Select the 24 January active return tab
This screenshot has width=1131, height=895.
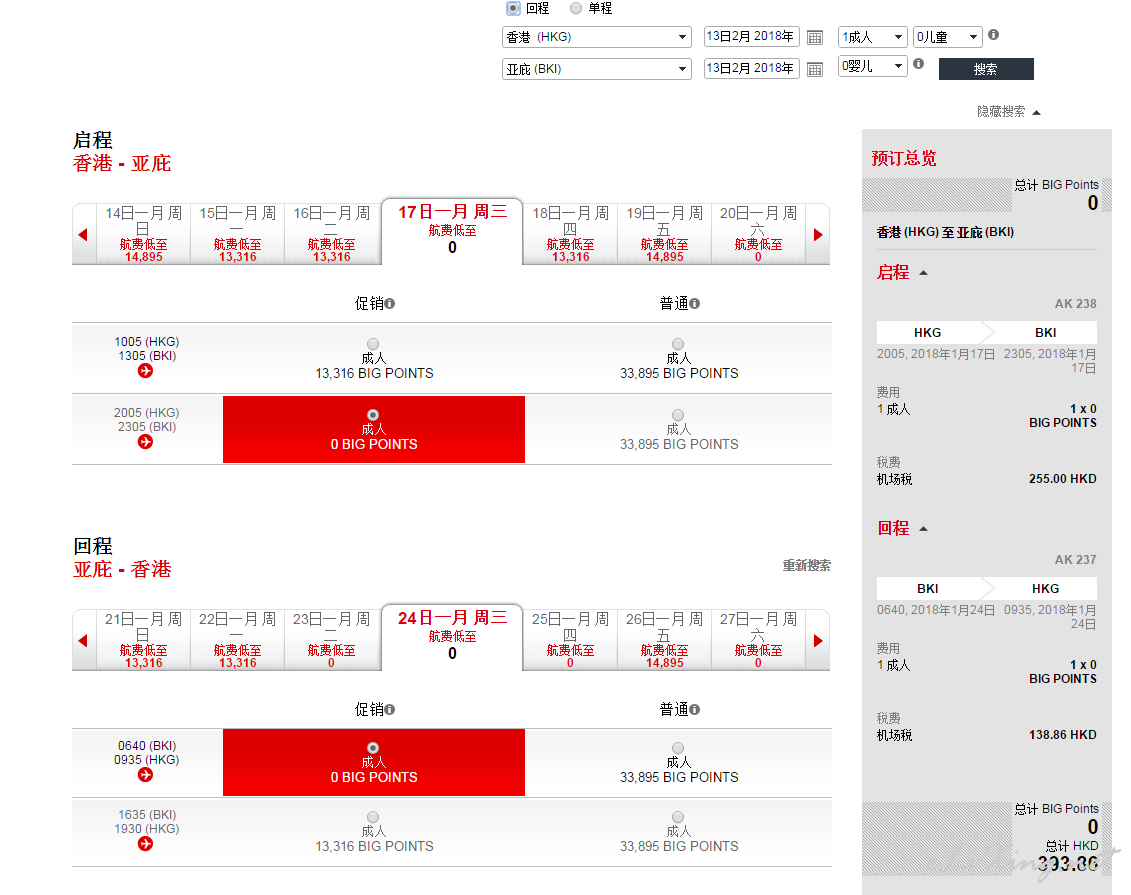pyautogui.click(x=452, y=637)
